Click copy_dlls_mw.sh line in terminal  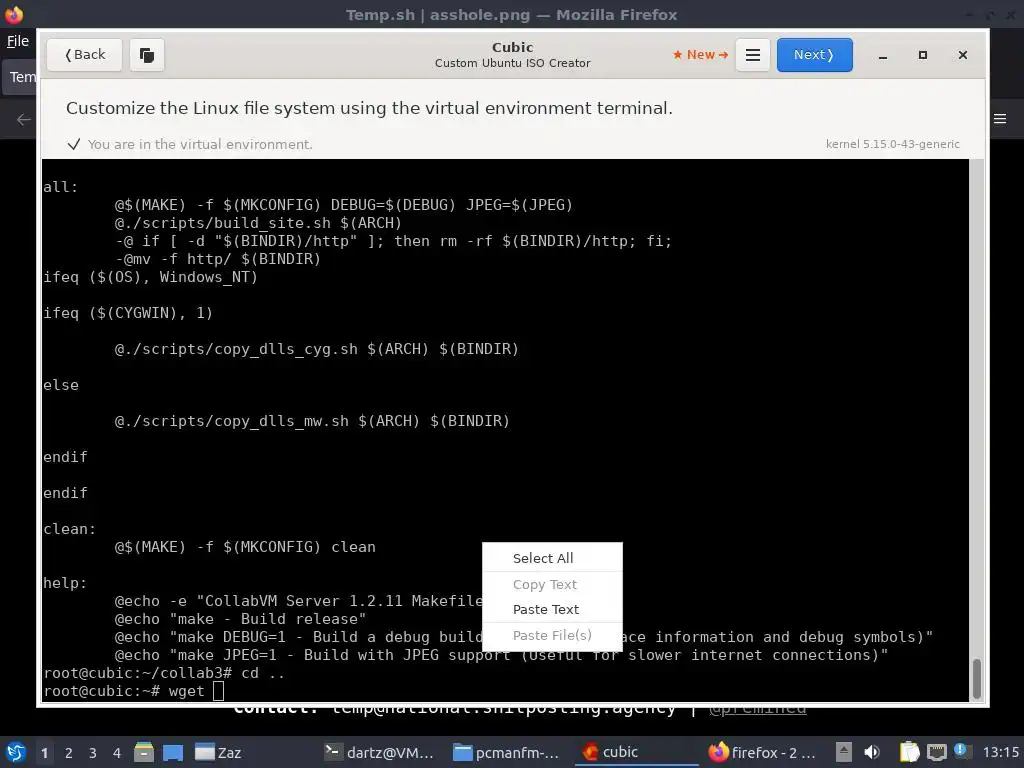coord(312,421)
